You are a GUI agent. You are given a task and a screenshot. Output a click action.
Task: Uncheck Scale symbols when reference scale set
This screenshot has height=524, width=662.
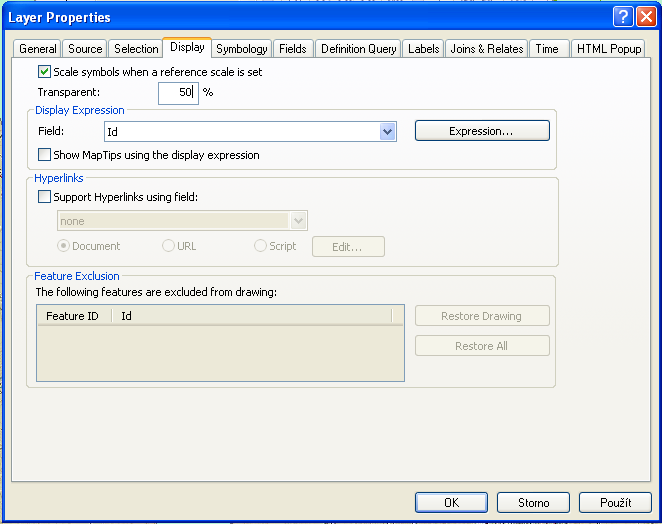tap(44, 72)
